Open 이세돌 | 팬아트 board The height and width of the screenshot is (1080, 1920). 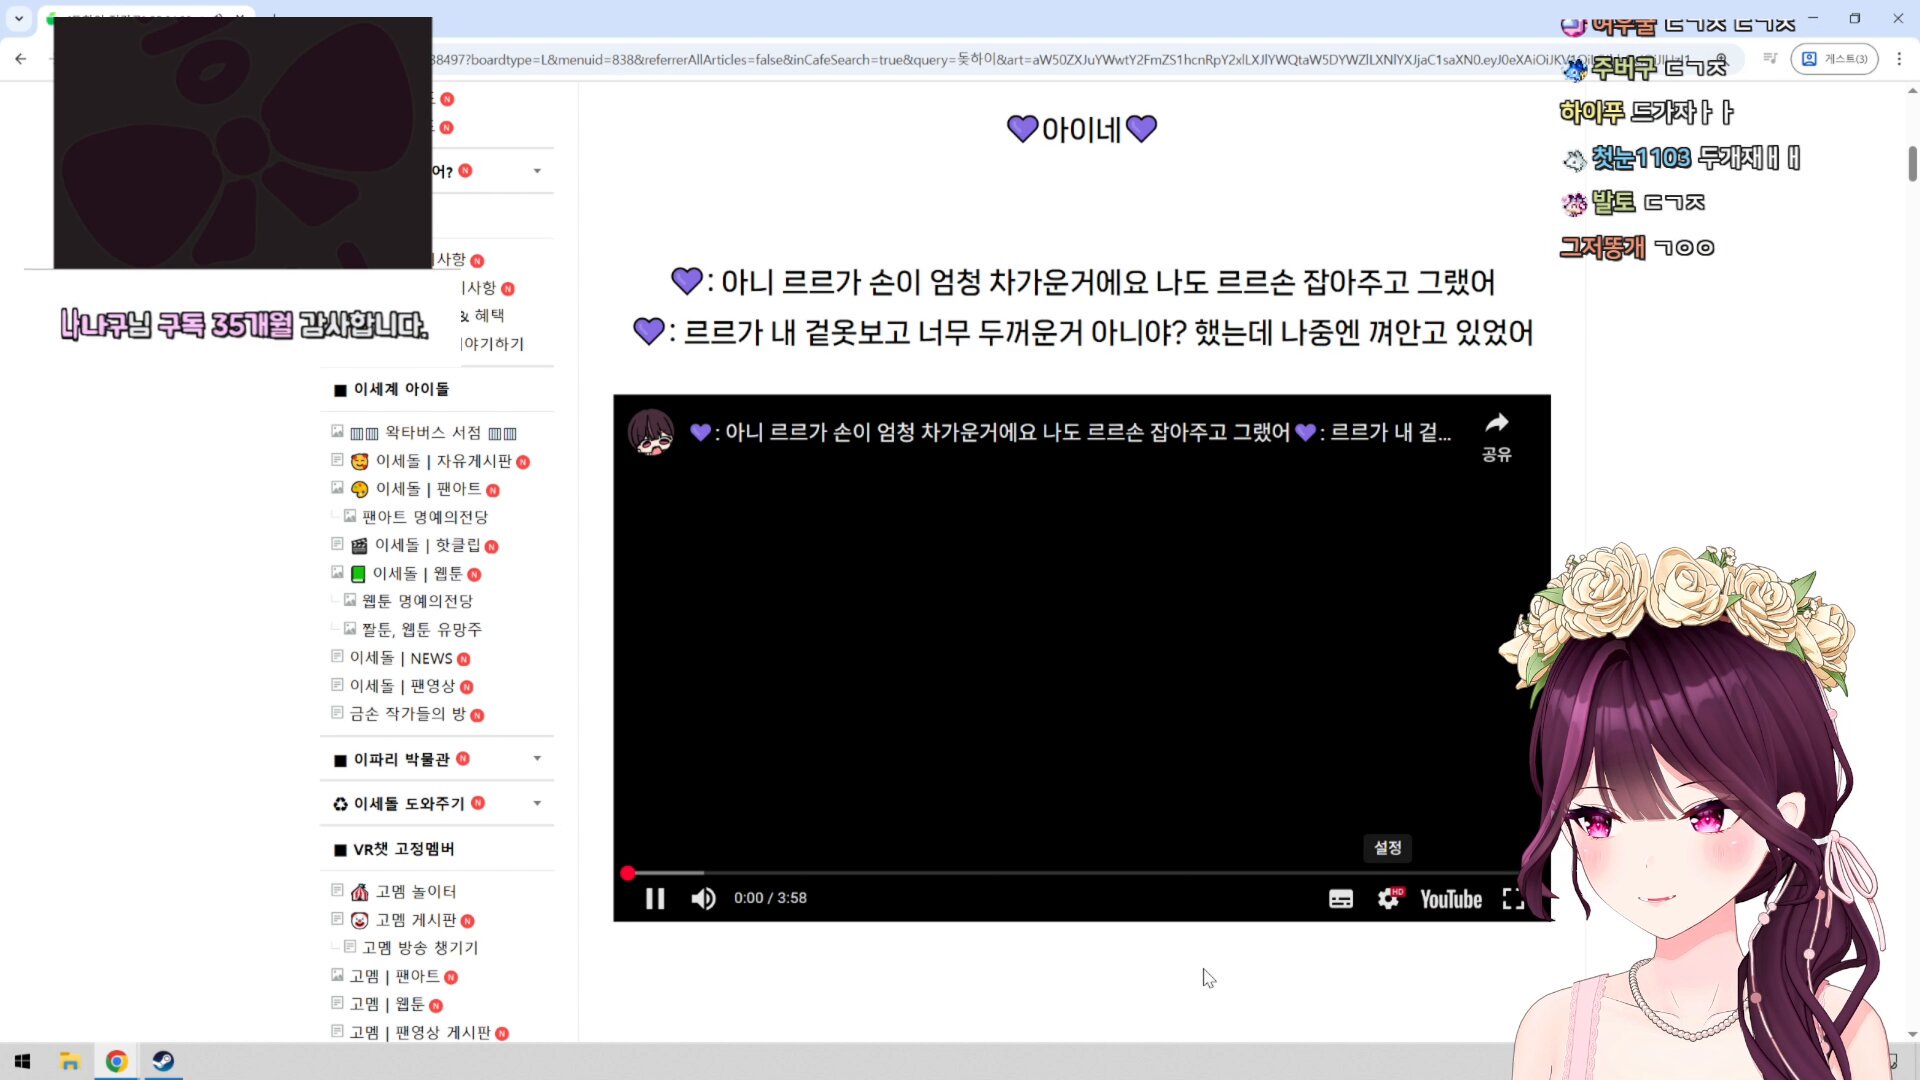(428, 489)
